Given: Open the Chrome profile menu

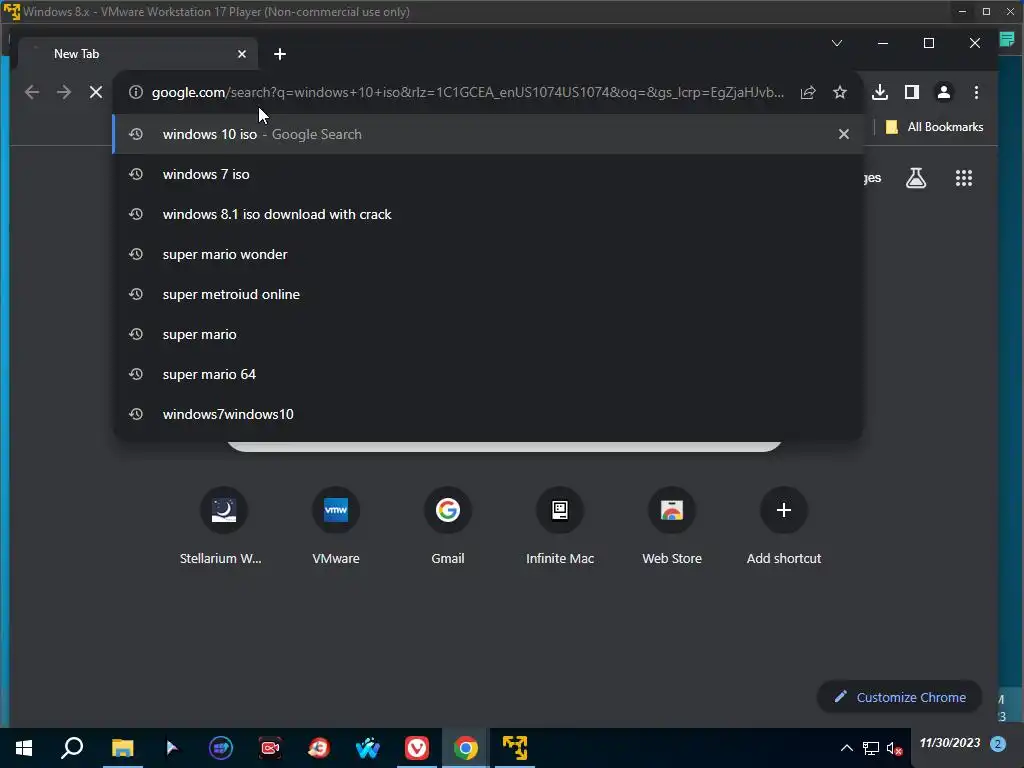Looking at the screenshot, I should tap(944, 92).
